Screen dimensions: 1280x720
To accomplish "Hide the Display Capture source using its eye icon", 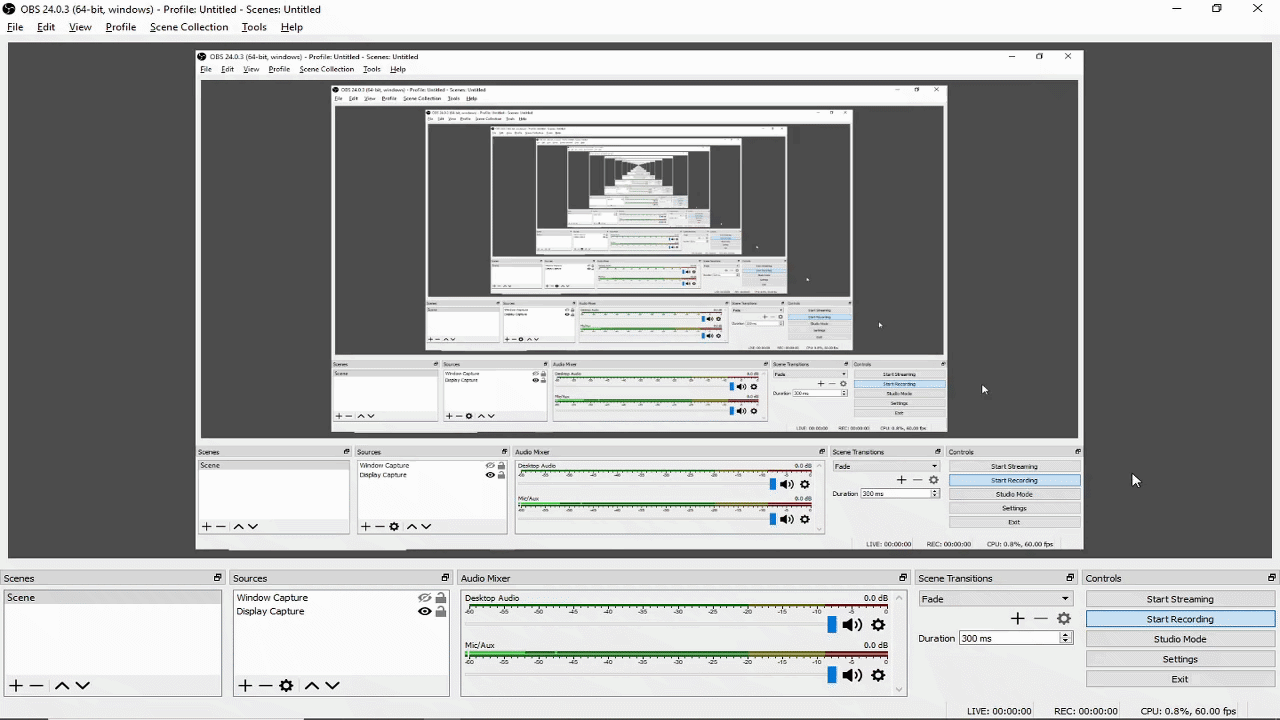I will (425, 611).
